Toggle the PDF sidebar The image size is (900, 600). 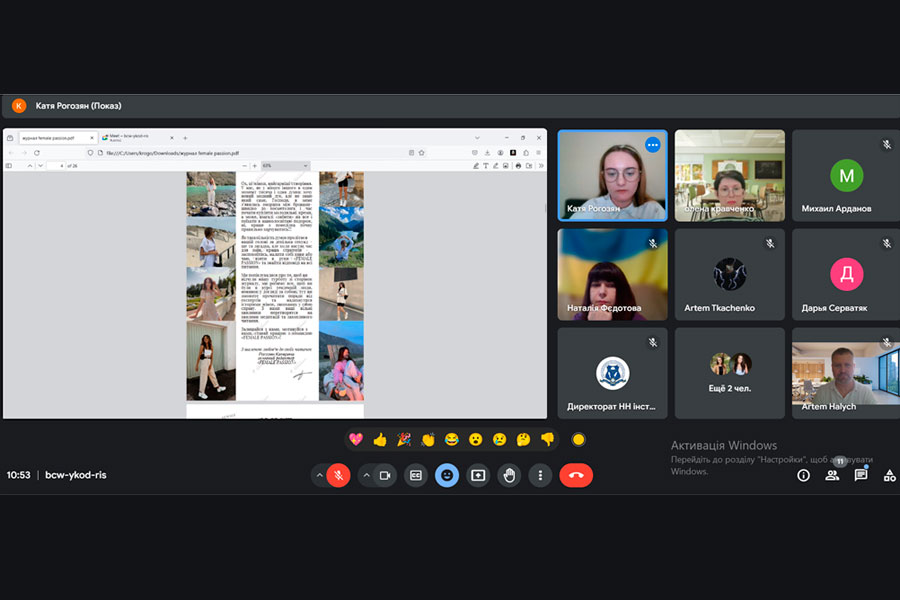click(9, 165)
